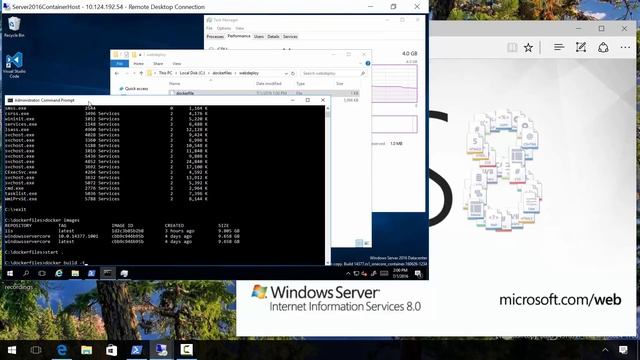Open Home ribbon tab in File Explorer
Screen dimensions: 640x360
point(138,64)
